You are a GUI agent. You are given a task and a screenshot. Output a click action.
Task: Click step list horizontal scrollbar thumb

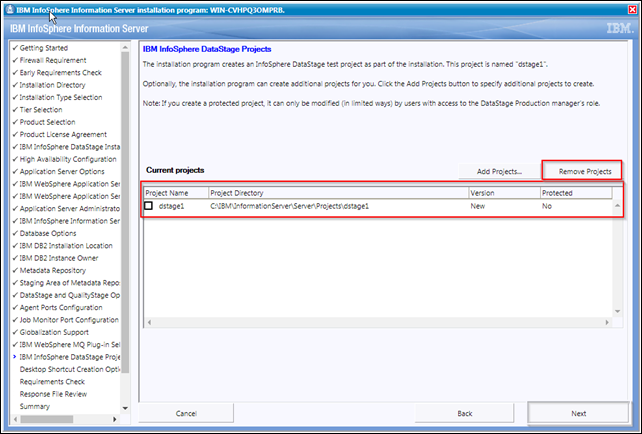47,419
